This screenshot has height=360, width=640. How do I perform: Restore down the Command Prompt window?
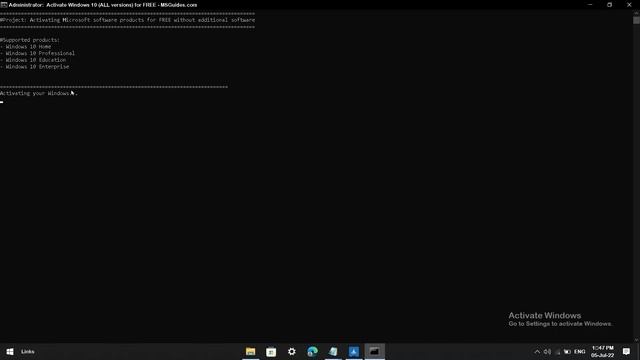pyautogui.click(x=609, y=5)
